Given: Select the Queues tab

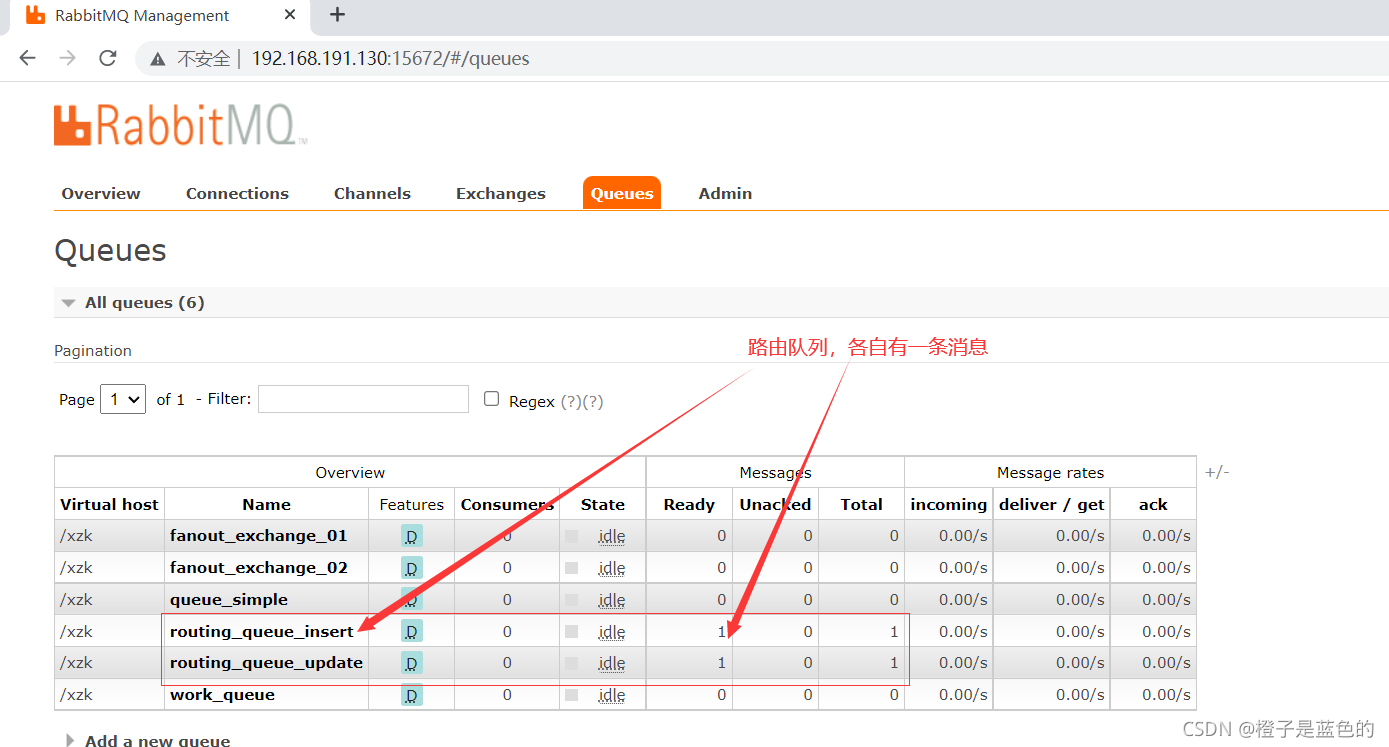Looking at the screenshot, I should click(x=622, y=194).
